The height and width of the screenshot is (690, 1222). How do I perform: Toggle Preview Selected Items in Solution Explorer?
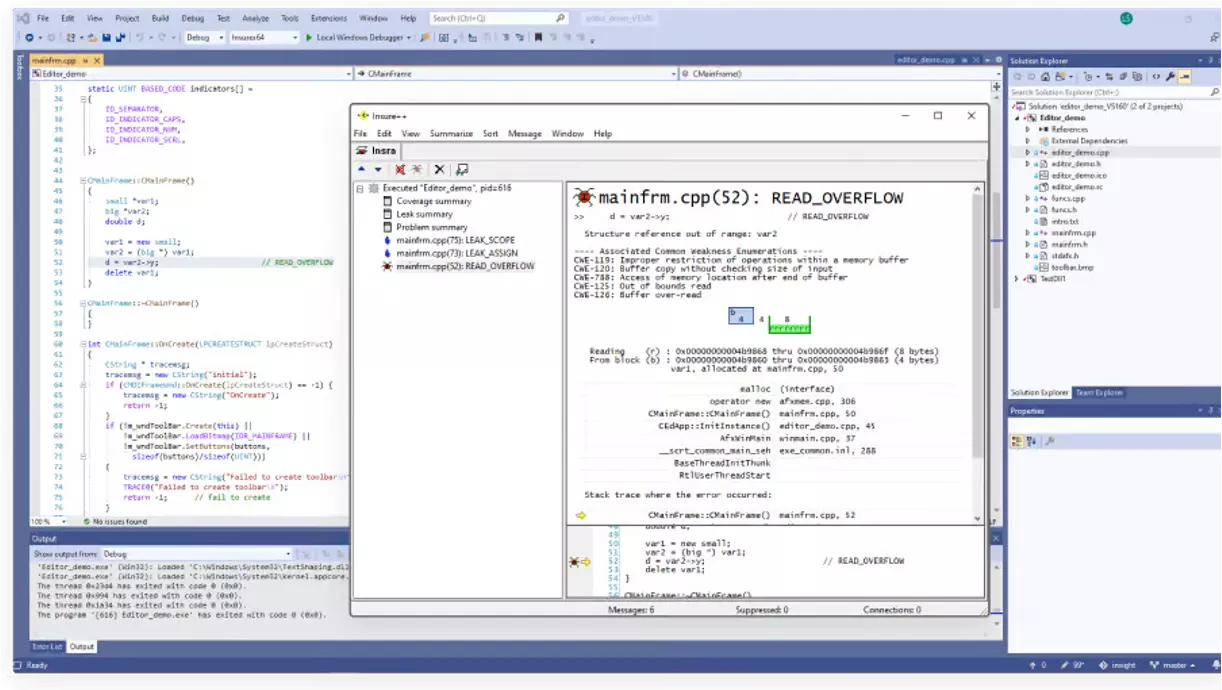click(1185, 77)
